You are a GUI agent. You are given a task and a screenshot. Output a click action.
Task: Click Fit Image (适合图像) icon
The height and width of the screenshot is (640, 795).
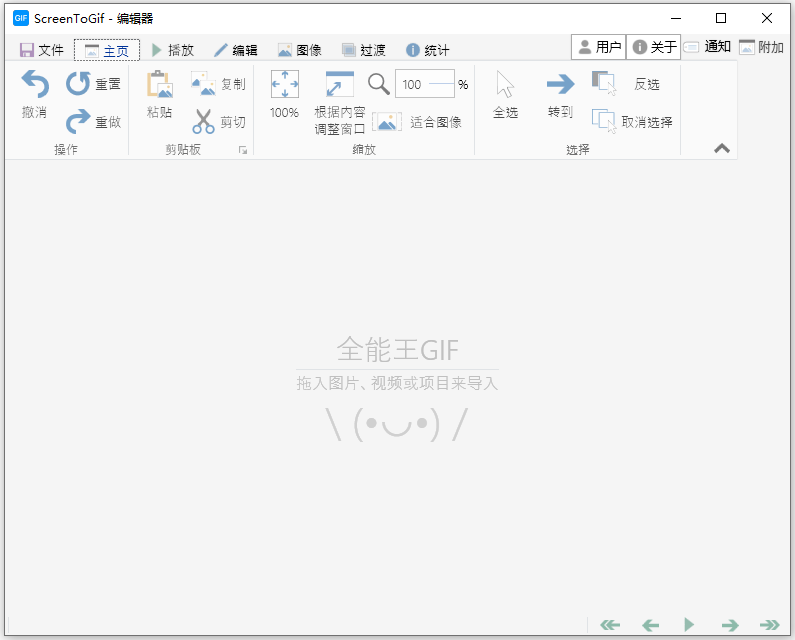click(x=387, y=122)
